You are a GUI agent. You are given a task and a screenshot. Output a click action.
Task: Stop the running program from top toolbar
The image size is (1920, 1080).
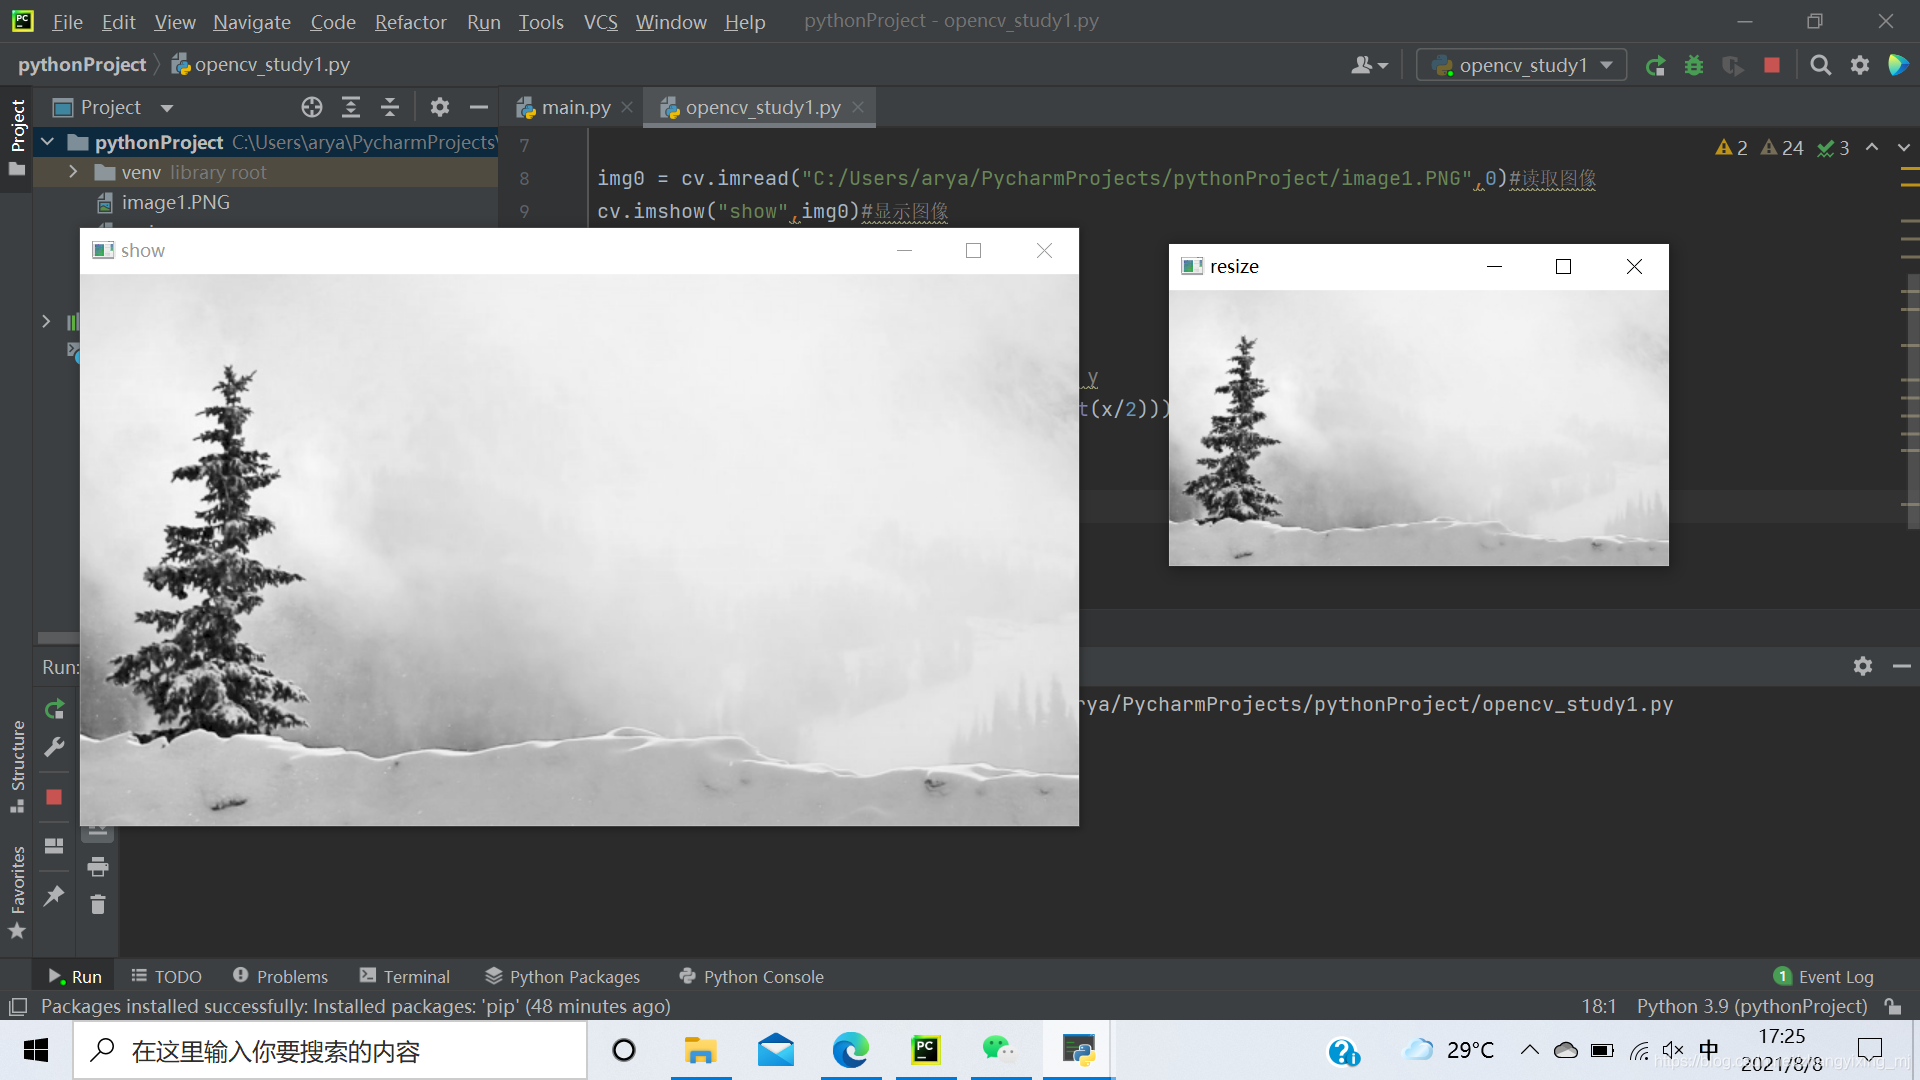[1772, 66]
